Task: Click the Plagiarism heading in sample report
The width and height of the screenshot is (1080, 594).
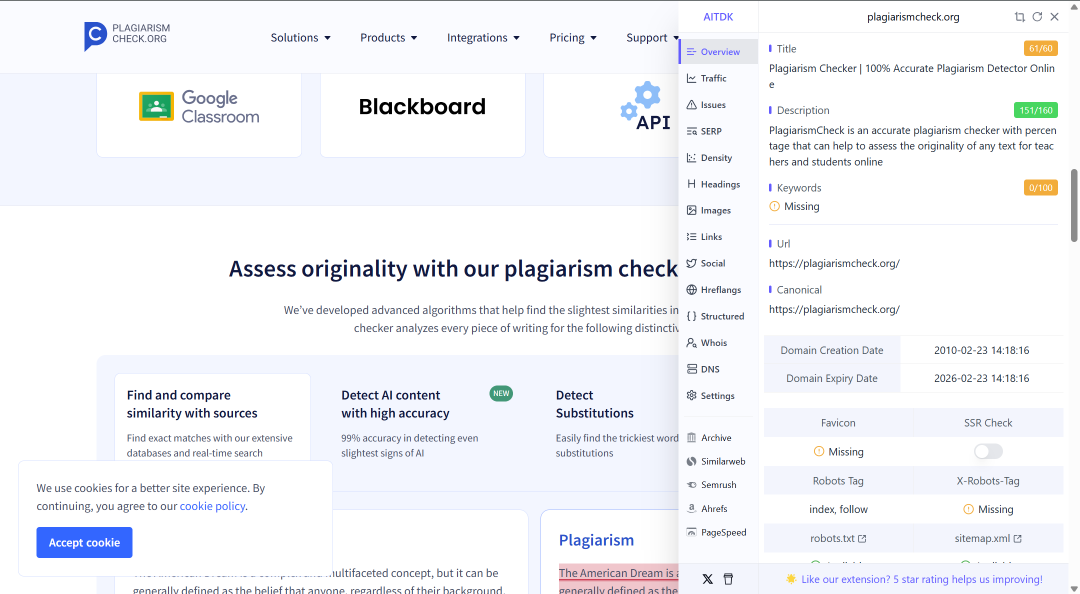Action: [x=596, y=540]
